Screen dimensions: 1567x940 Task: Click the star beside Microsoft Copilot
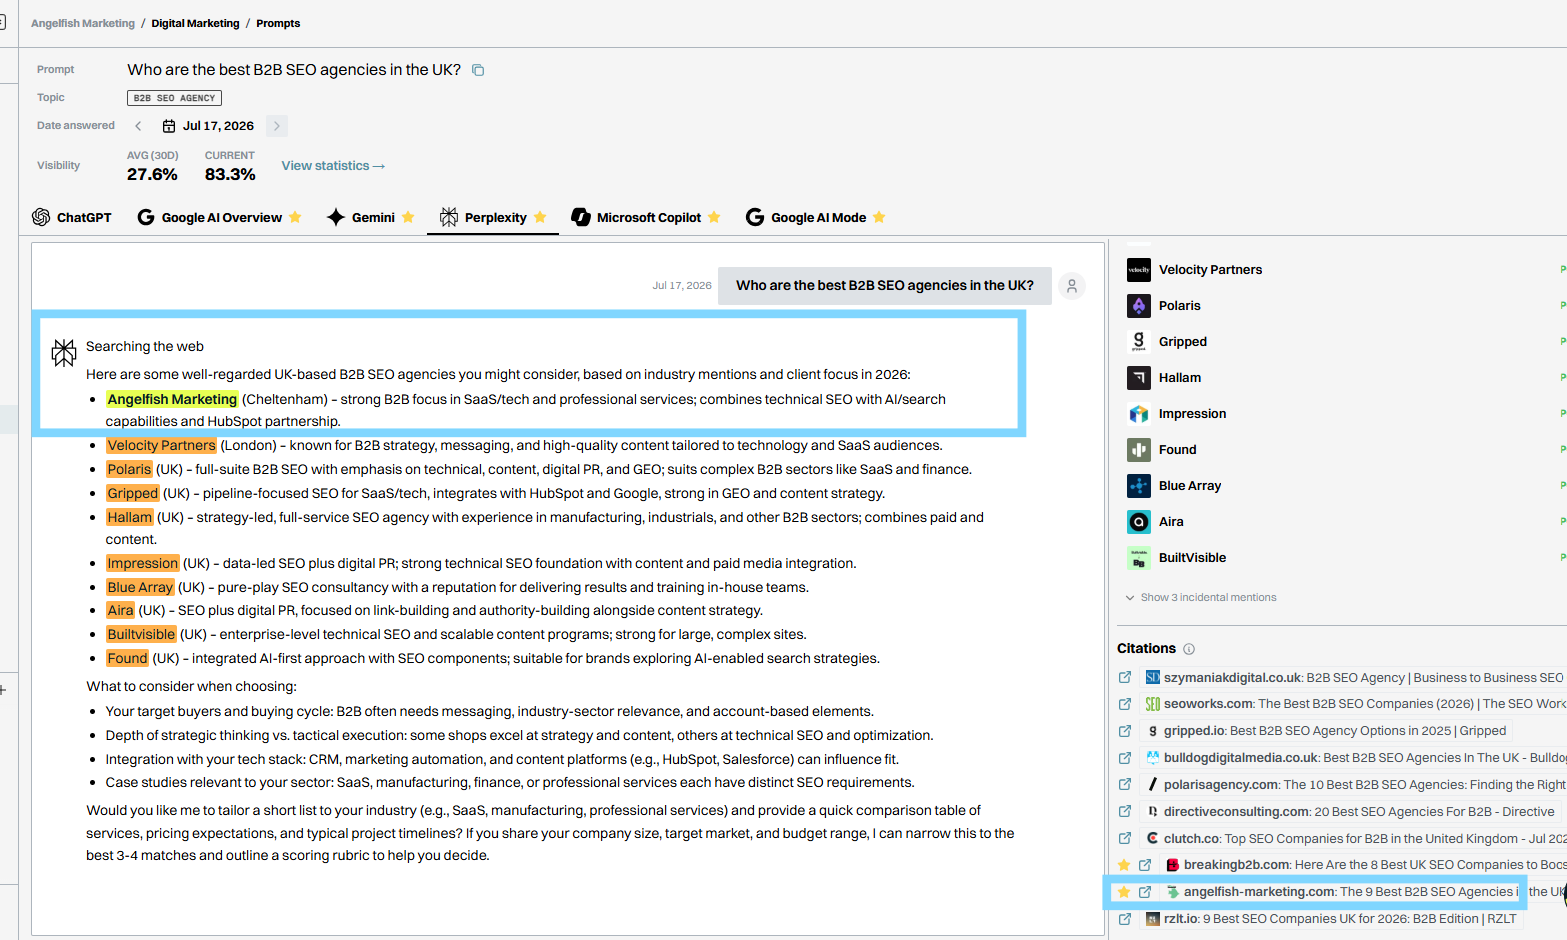[x=714, y=217]
